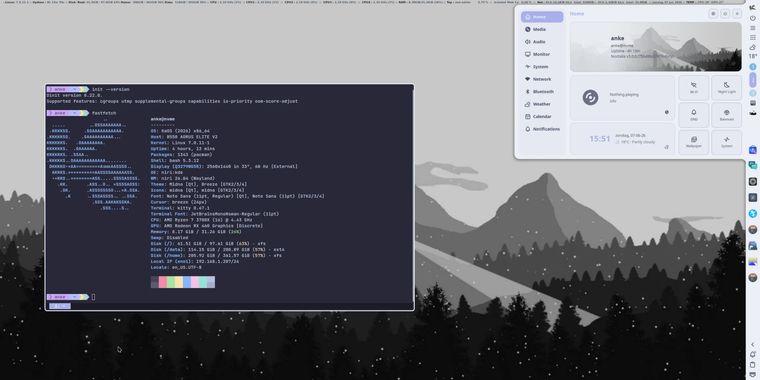Click the disc icon in media card
The image size is (760, 380).
pyautogui.click(x=590, y=97)
